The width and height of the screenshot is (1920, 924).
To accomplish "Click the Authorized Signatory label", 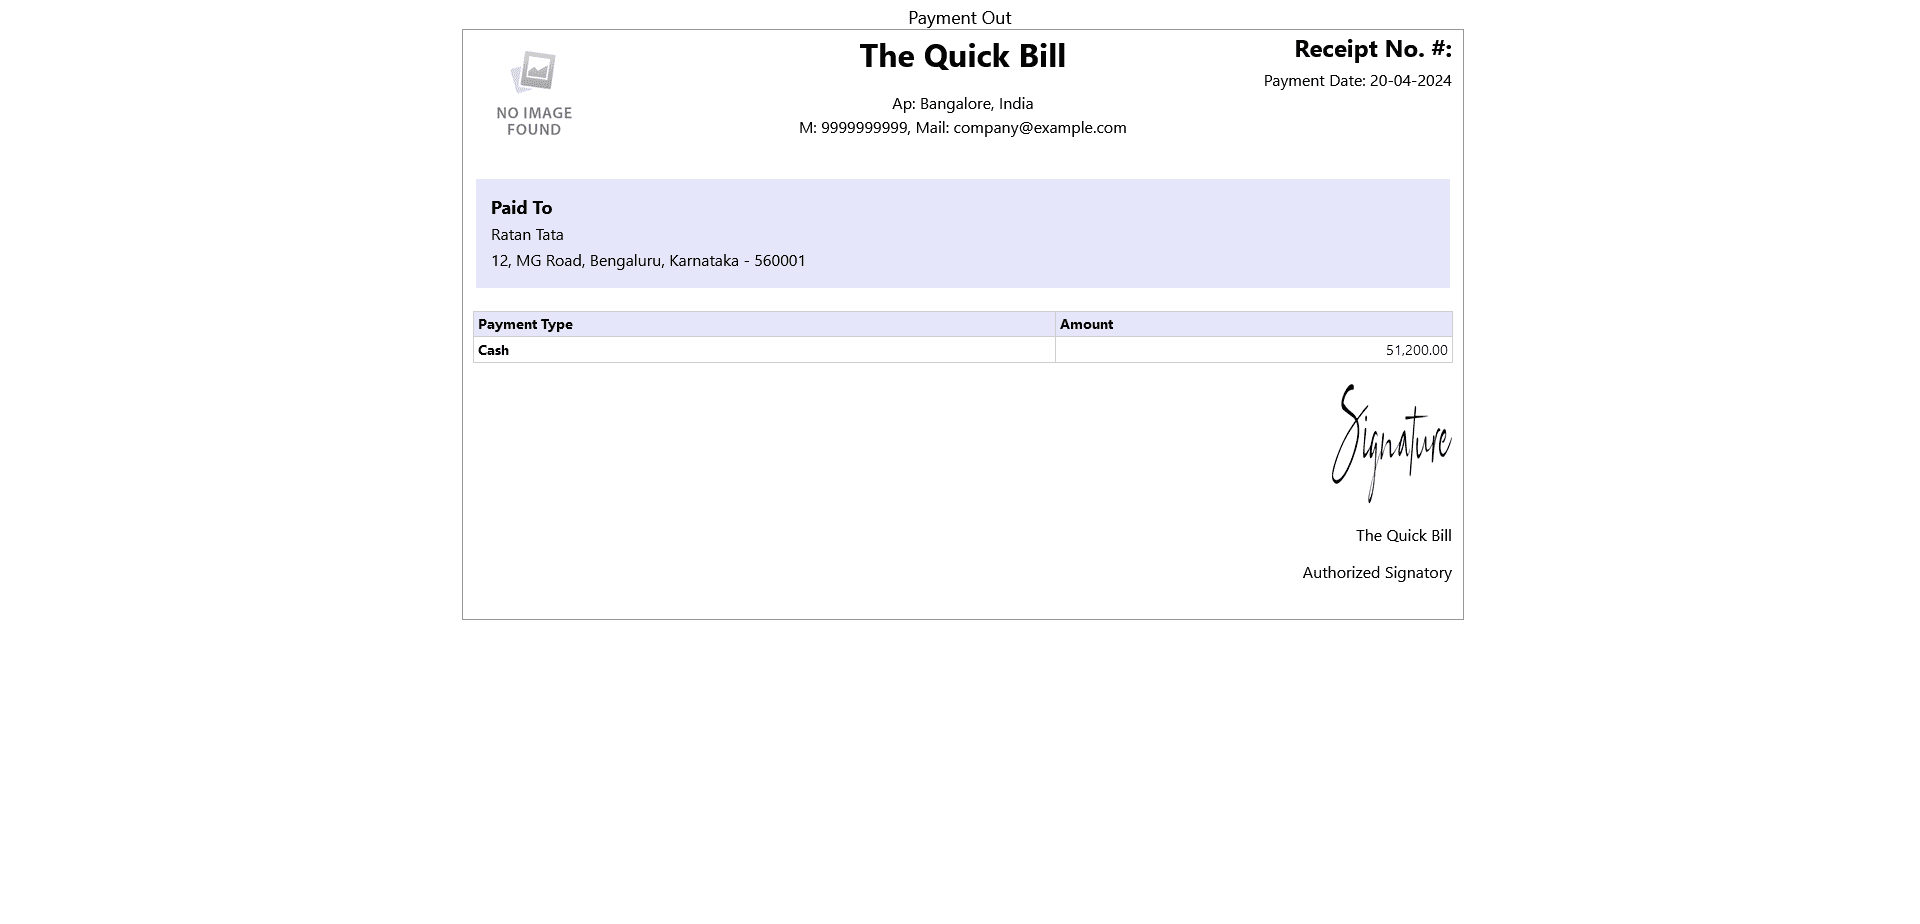I will [x=1376, y=573].
